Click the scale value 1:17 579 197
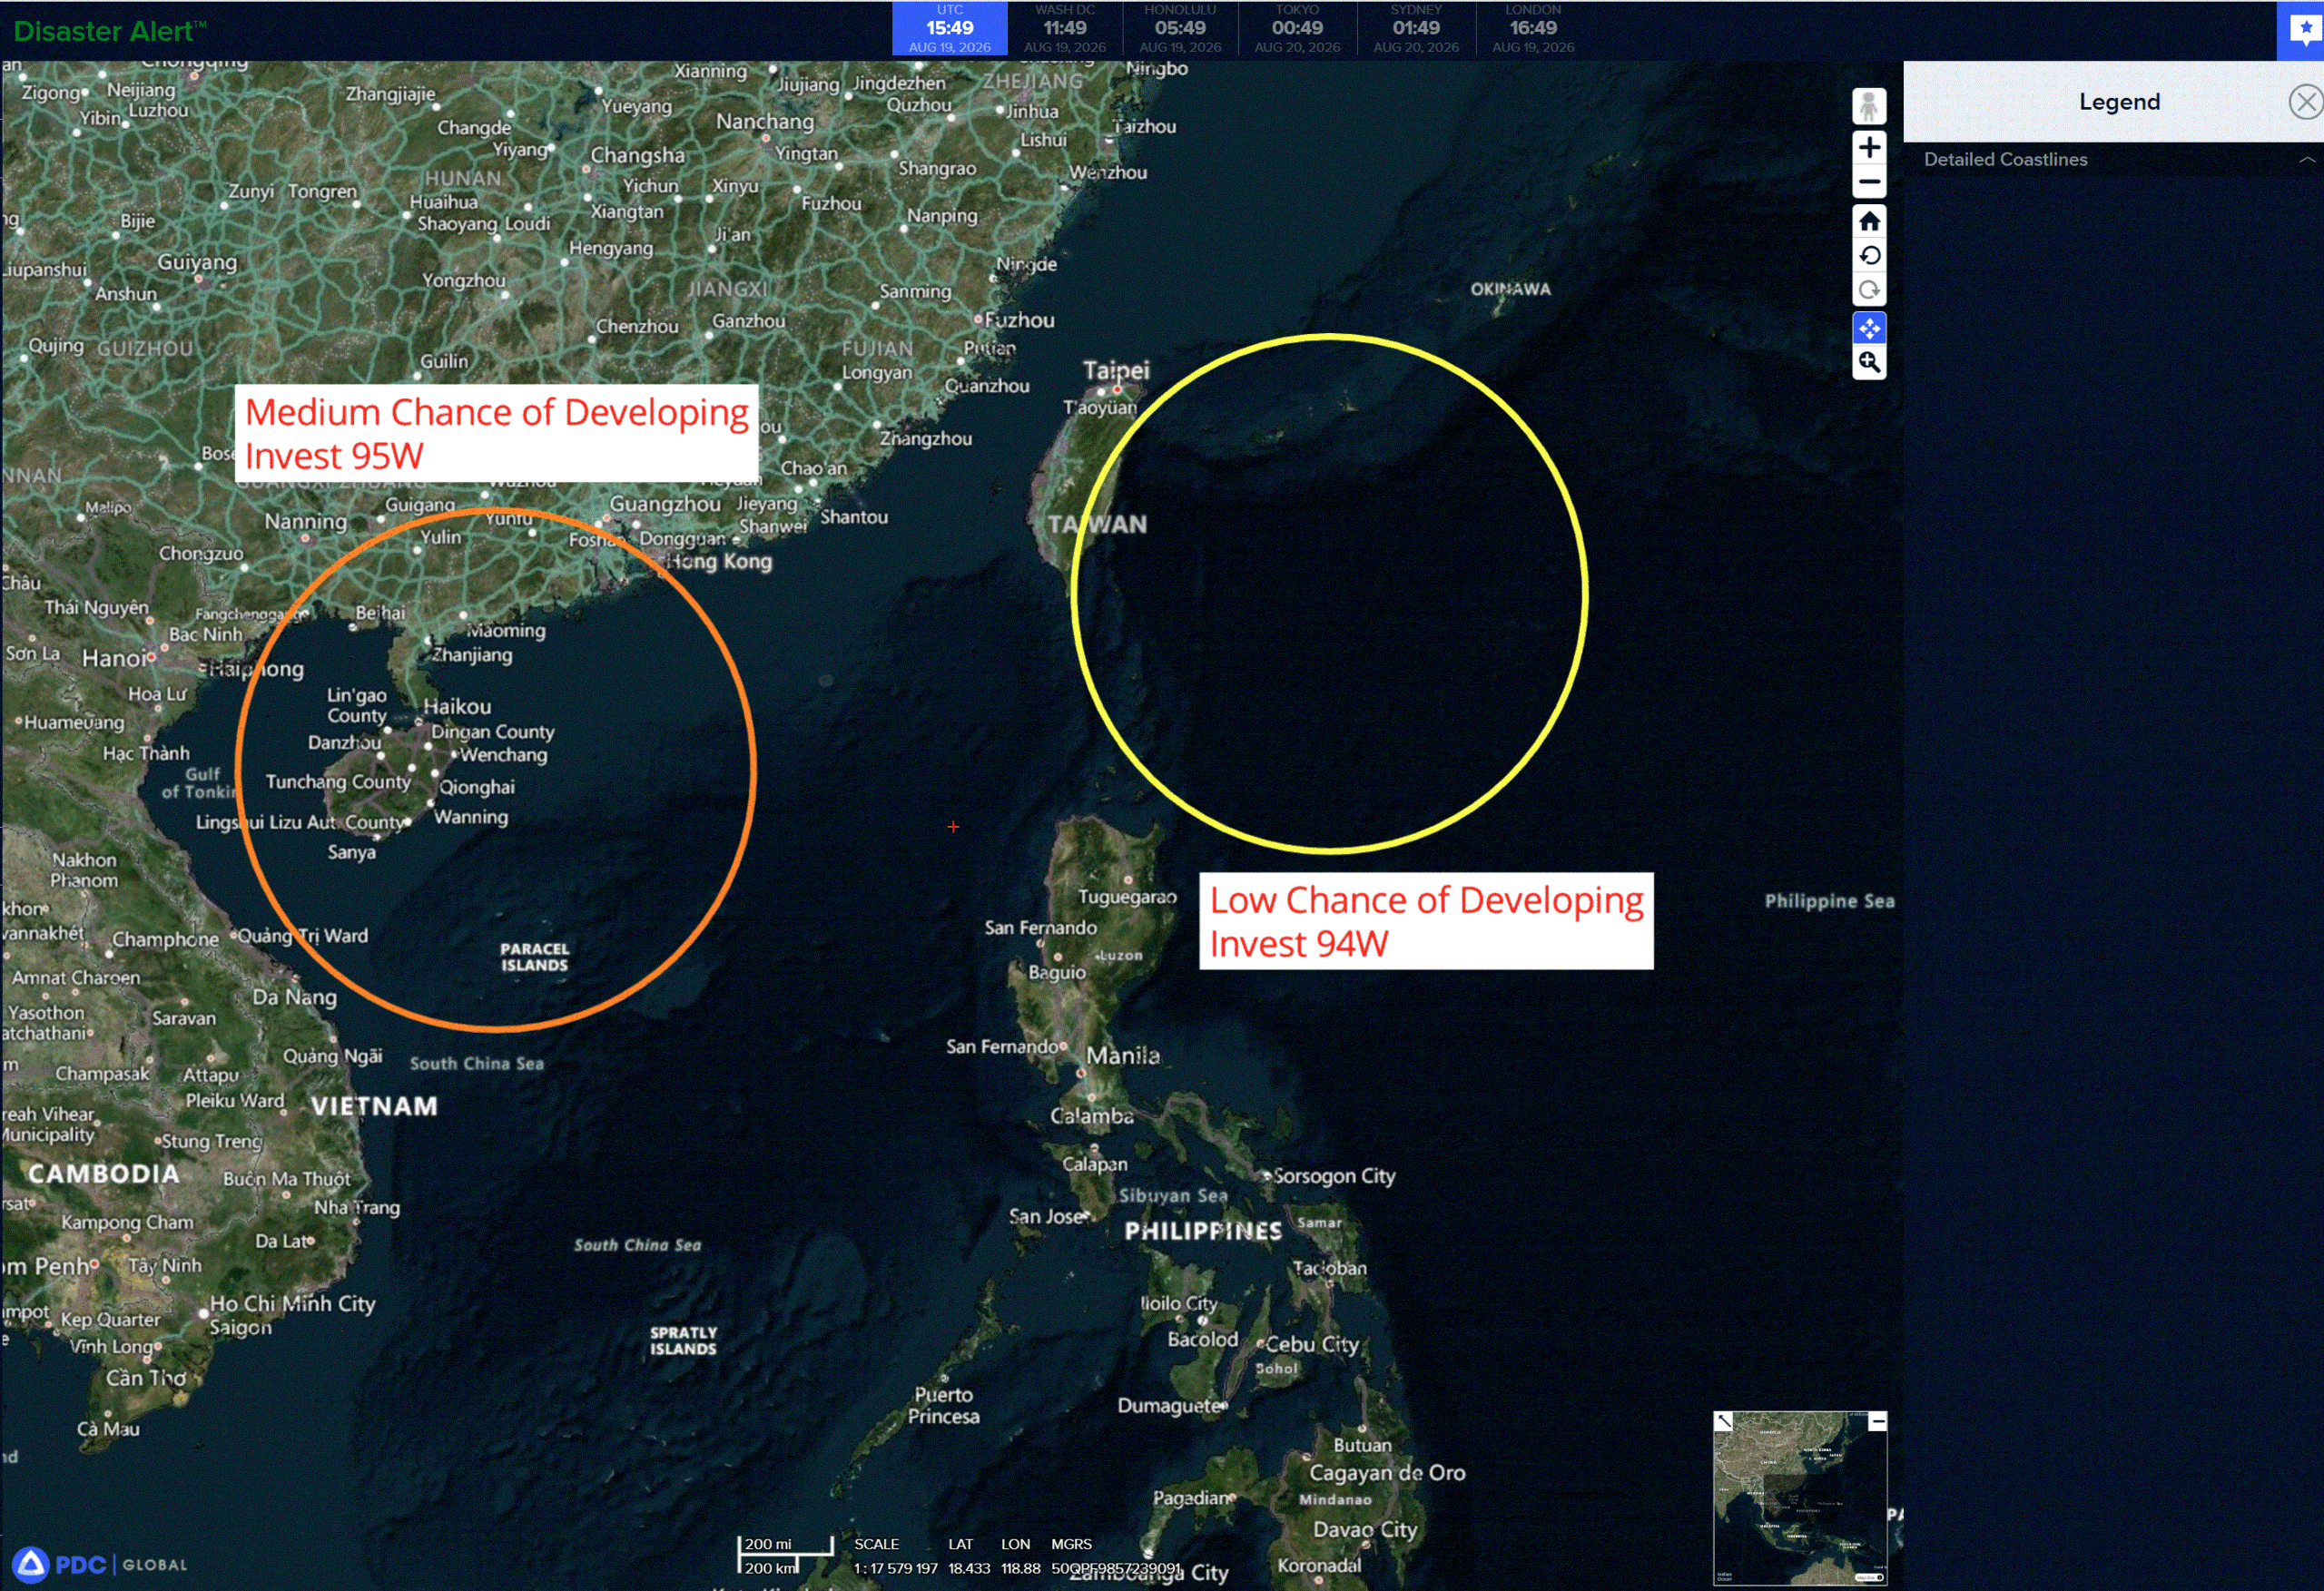2324x1591 pixels. click(x=895, y=1568)
